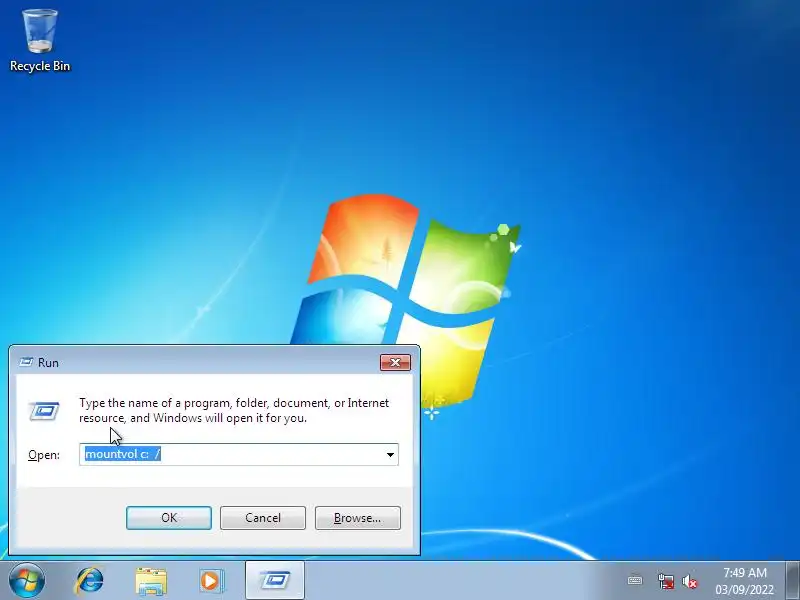Click the Run icon in dialog title bar

click(26, 362)
